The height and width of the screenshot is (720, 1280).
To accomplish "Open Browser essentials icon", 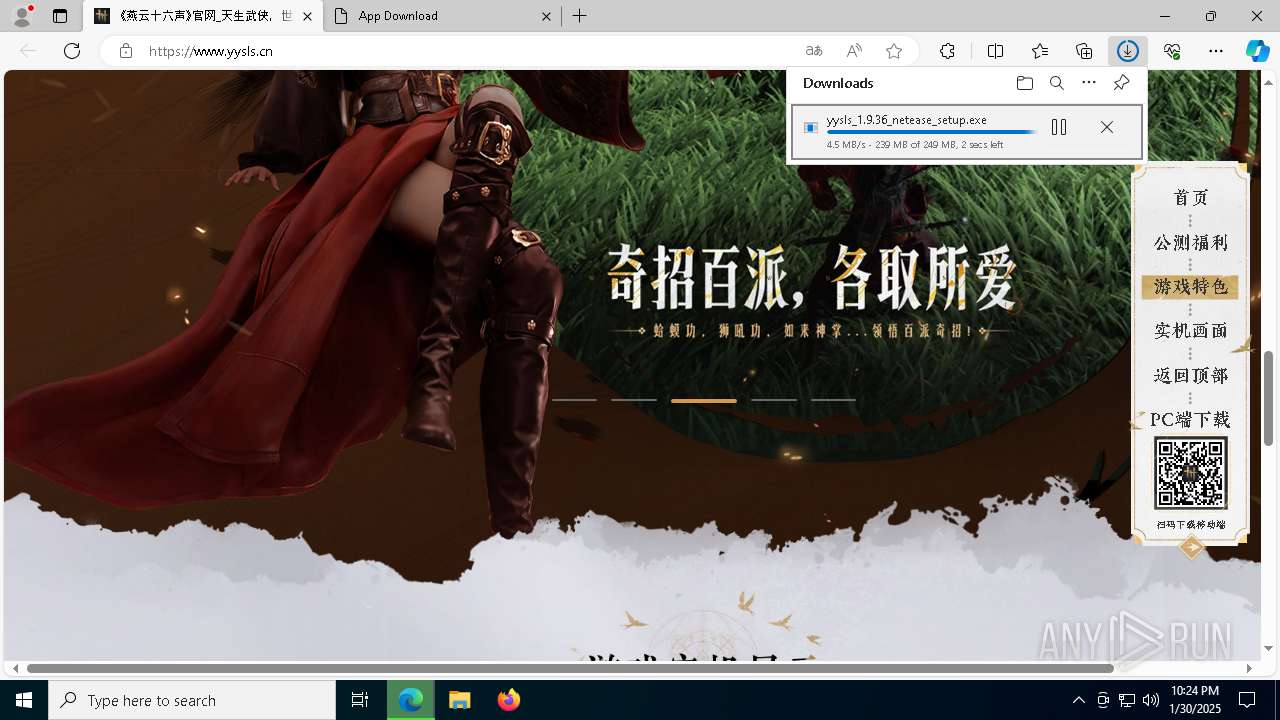I will 1172,51.
